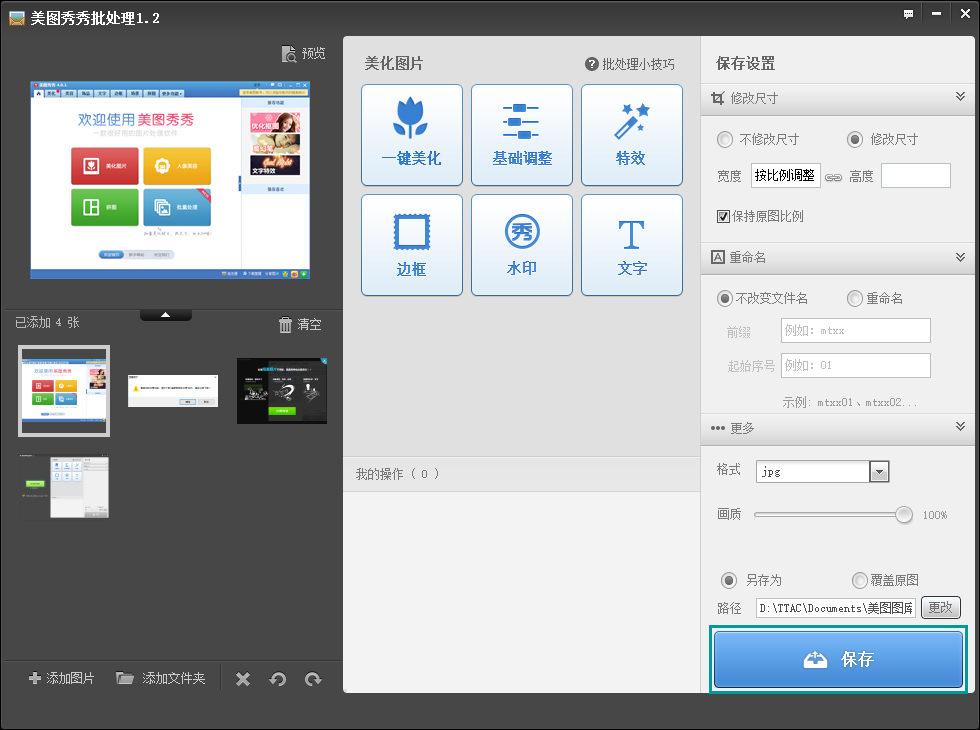The height and width of the screenshot is (730, 980).
Task: Select the 另存为 save-as radio button
Action: coord(729,580)
